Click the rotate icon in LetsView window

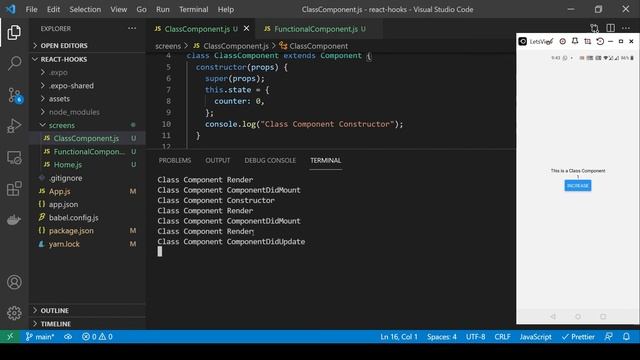[x=600, y=41]
